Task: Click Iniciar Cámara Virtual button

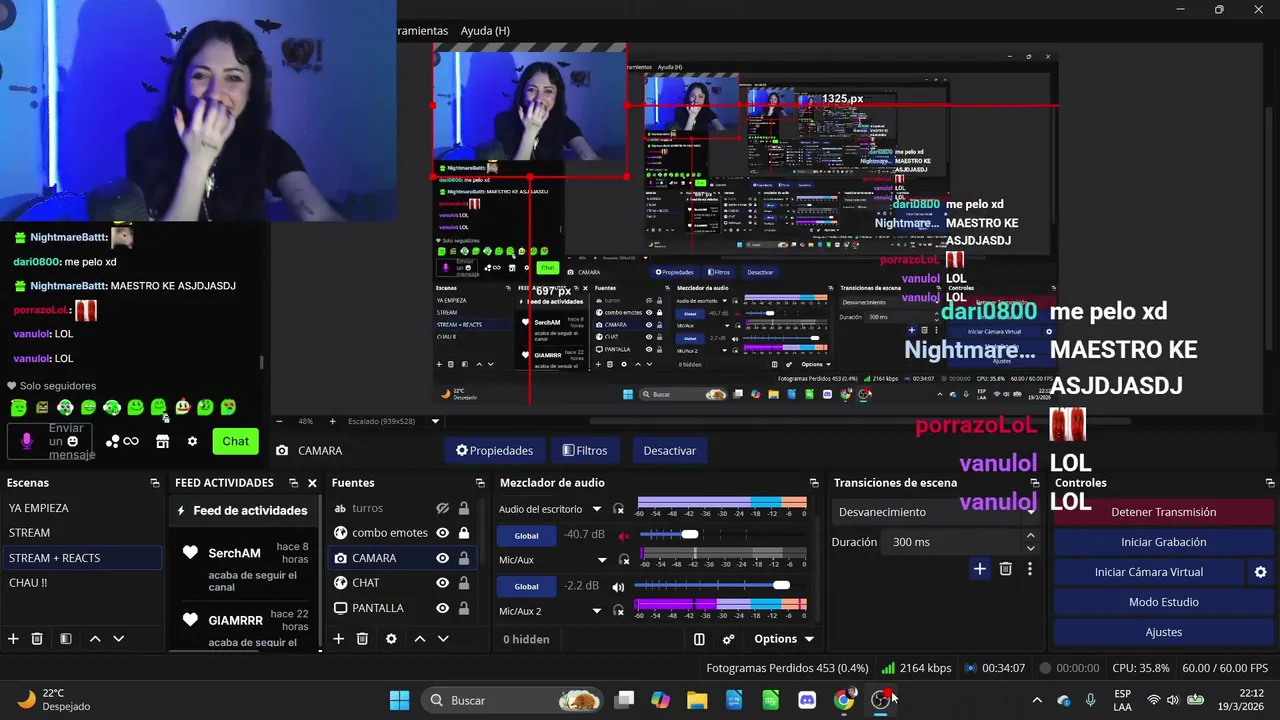Action: click(x=1149, y=572)
